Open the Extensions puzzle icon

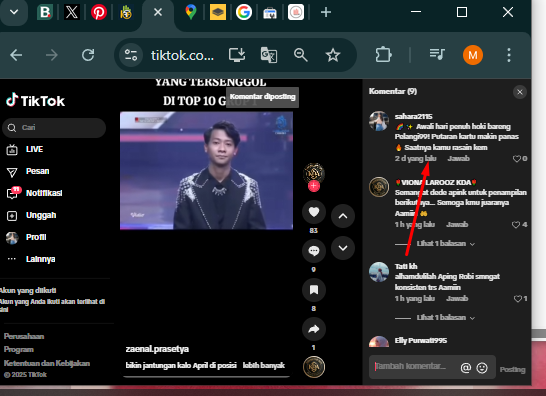[383, 55]
